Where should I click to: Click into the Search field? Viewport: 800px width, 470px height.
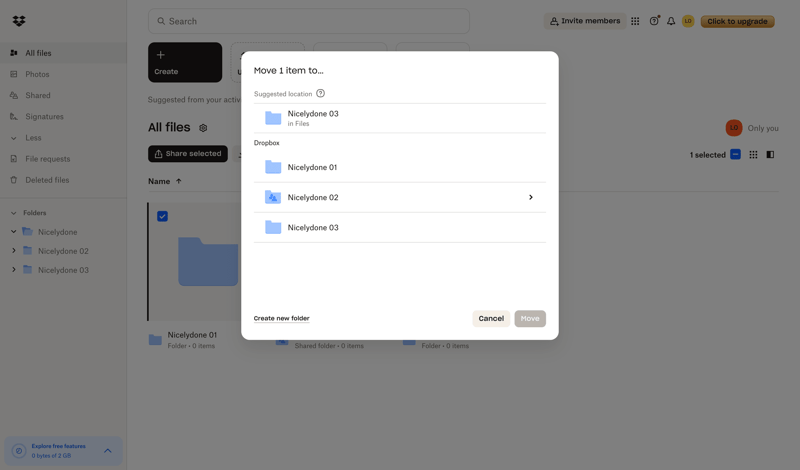pos(309,21)
